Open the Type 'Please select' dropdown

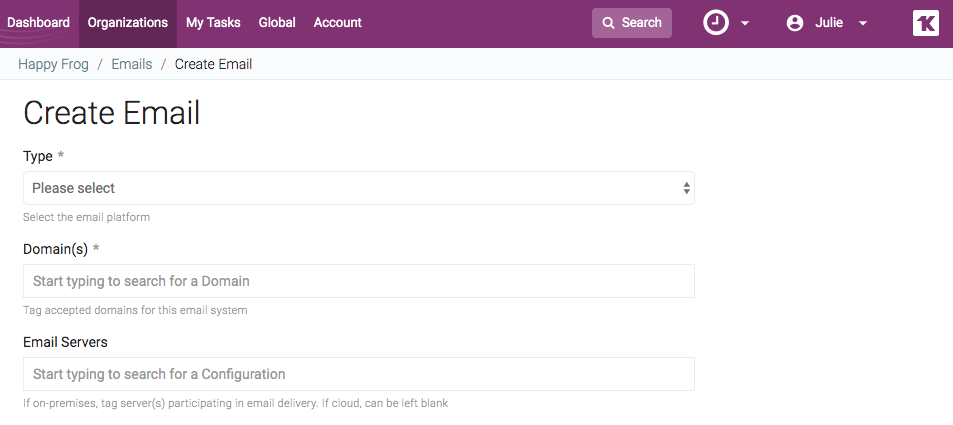(x=359, y=188)
